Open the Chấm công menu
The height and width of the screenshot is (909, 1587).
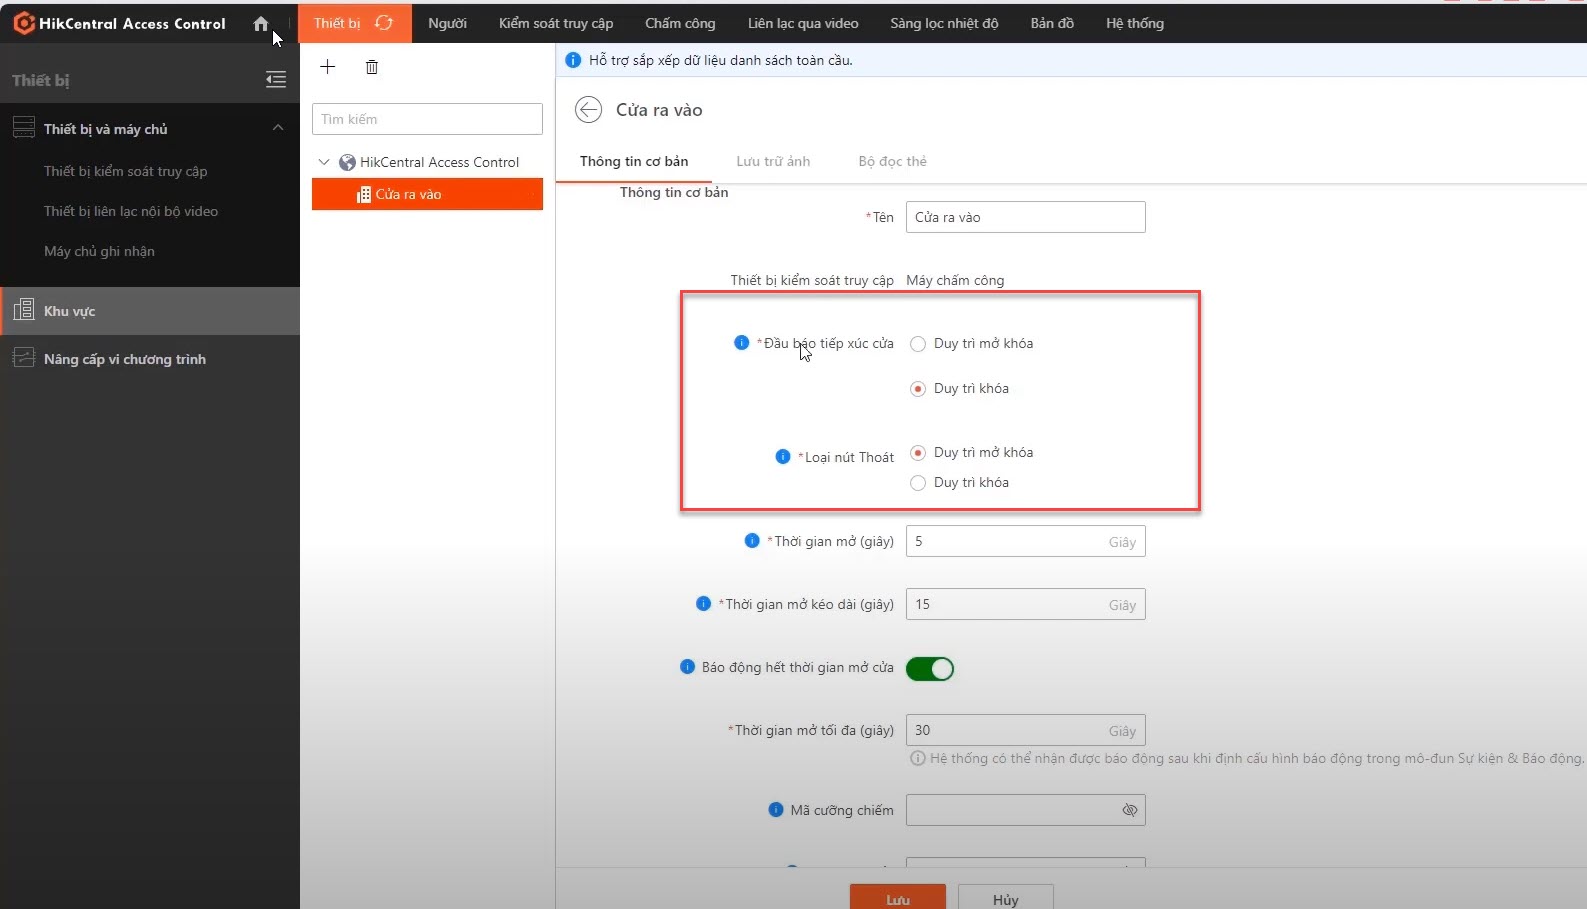click(680, 23)
